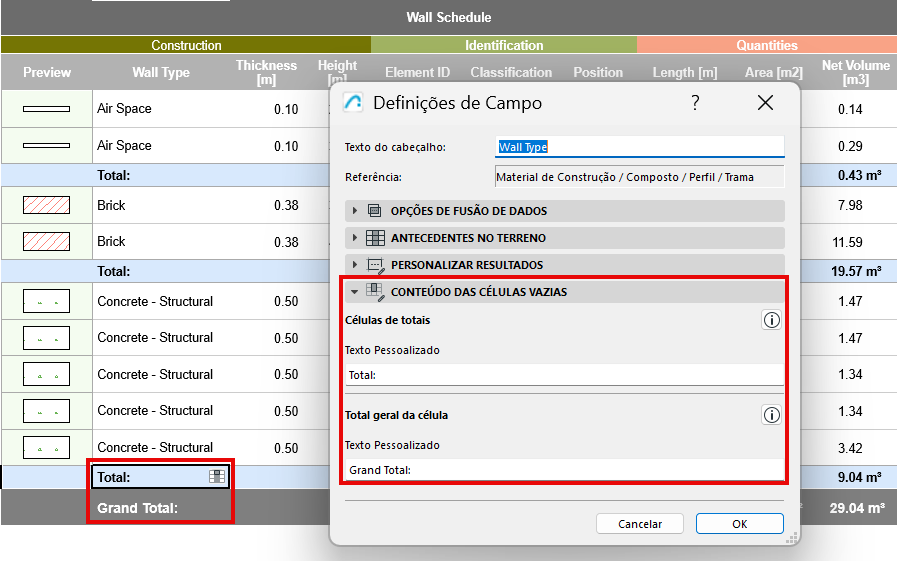Screen dimensions: 907x561
Task: Show info for Células de totais
Action: [771, 320]
